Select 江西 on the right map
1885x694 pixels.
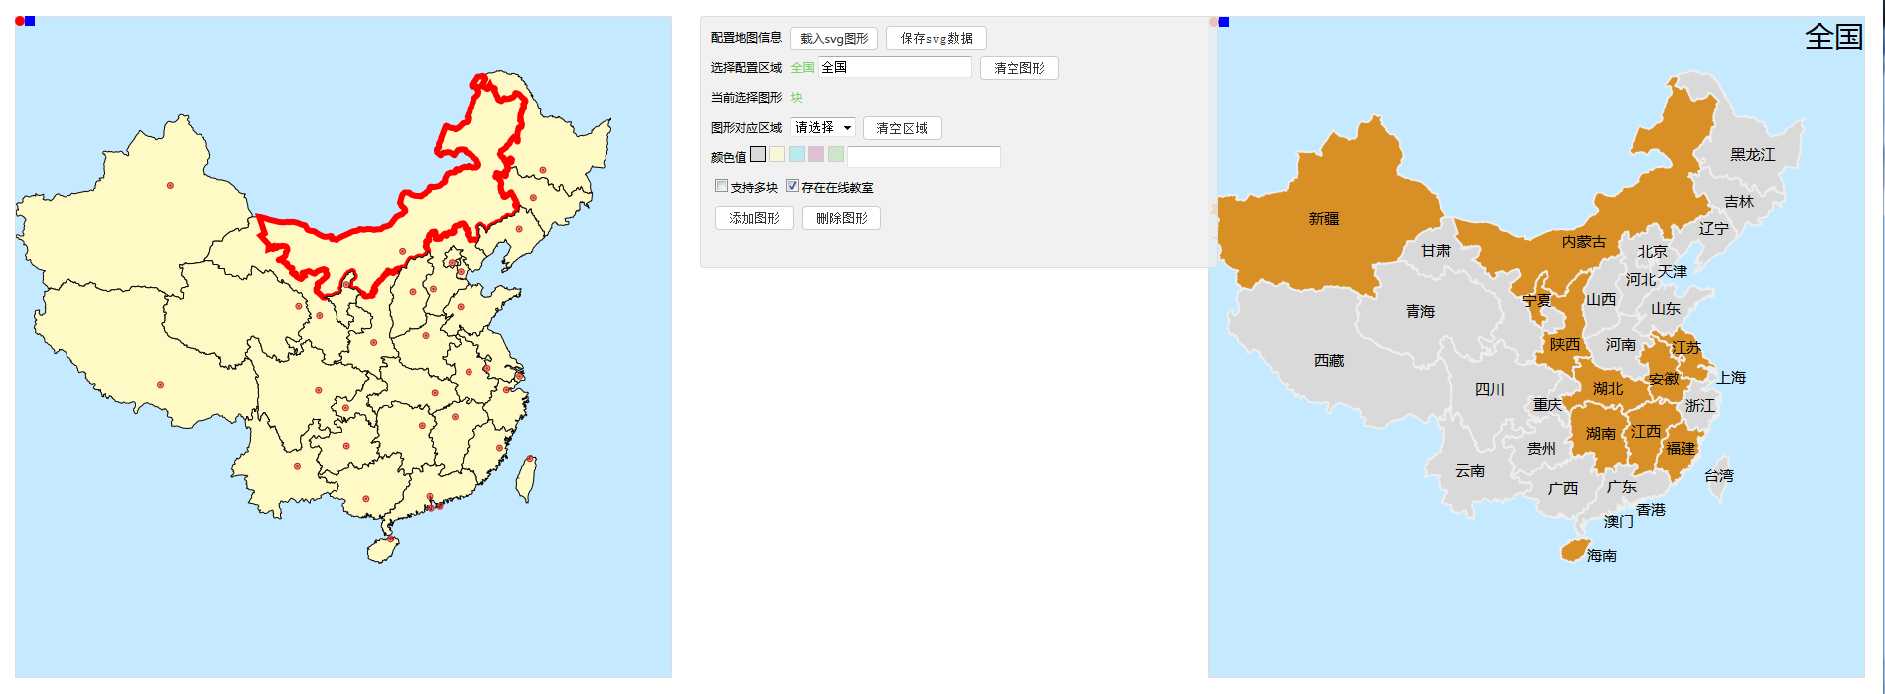[x=1645, y=431]
